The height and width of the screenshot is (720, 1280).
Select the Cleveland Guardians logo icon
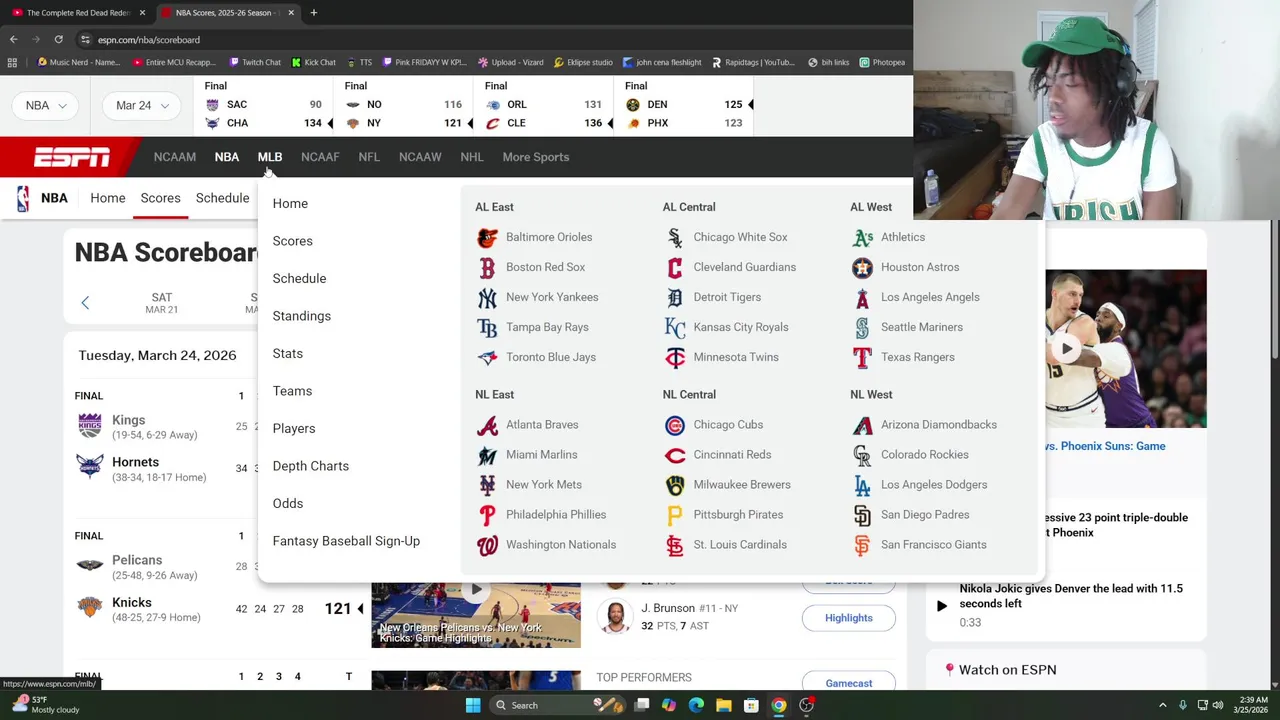click(675, 267)
